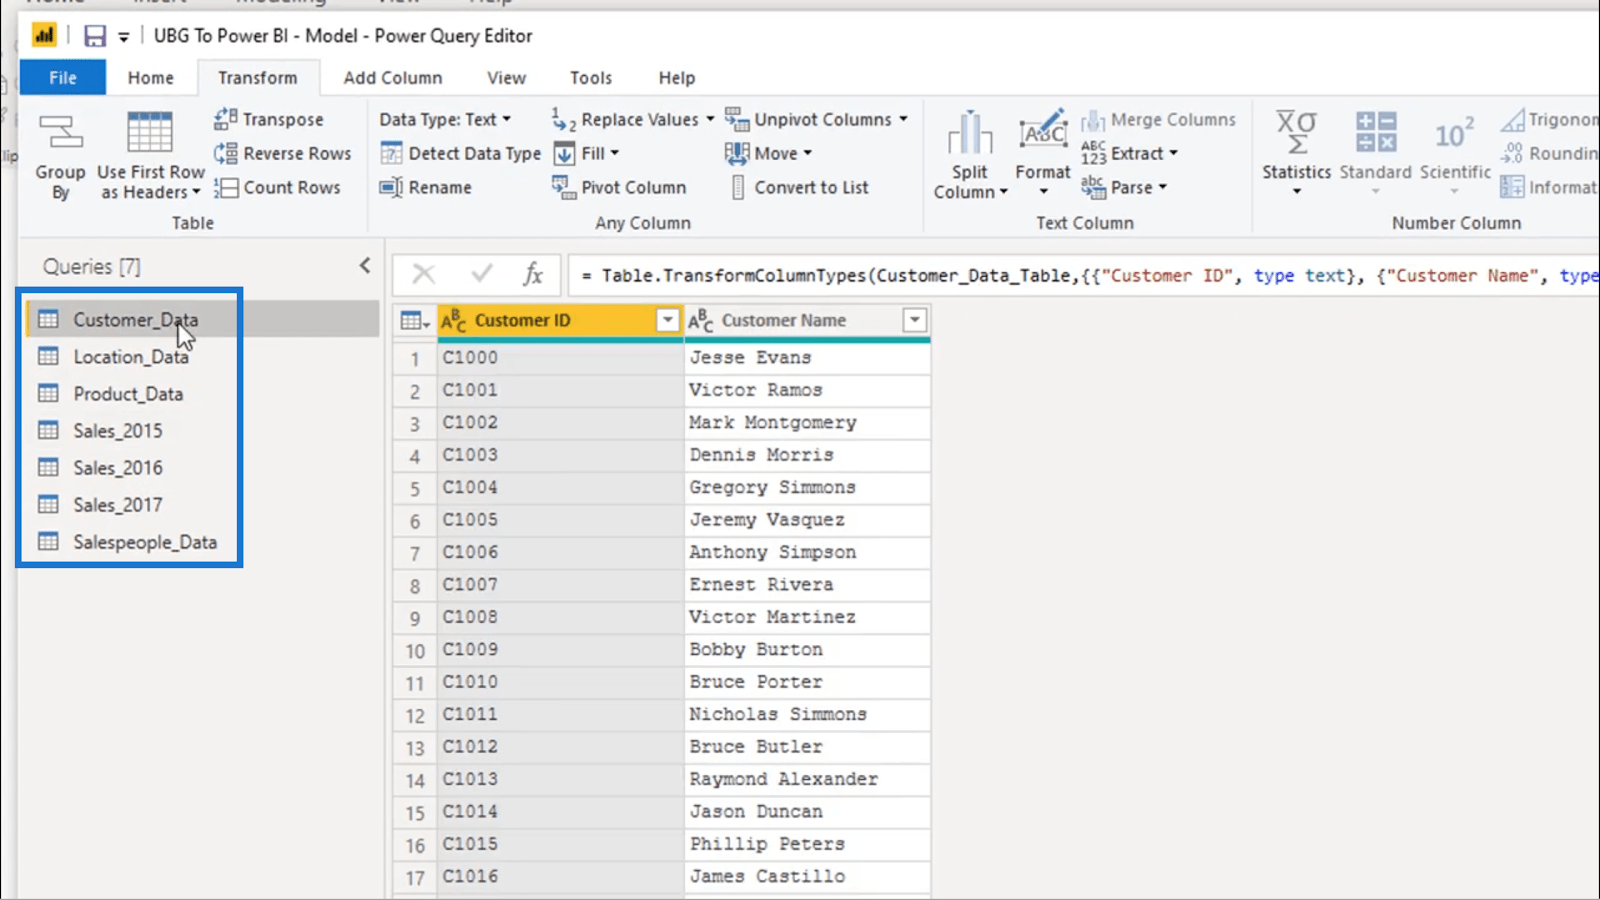Click inside the formula bar text

coord(1085,275)
